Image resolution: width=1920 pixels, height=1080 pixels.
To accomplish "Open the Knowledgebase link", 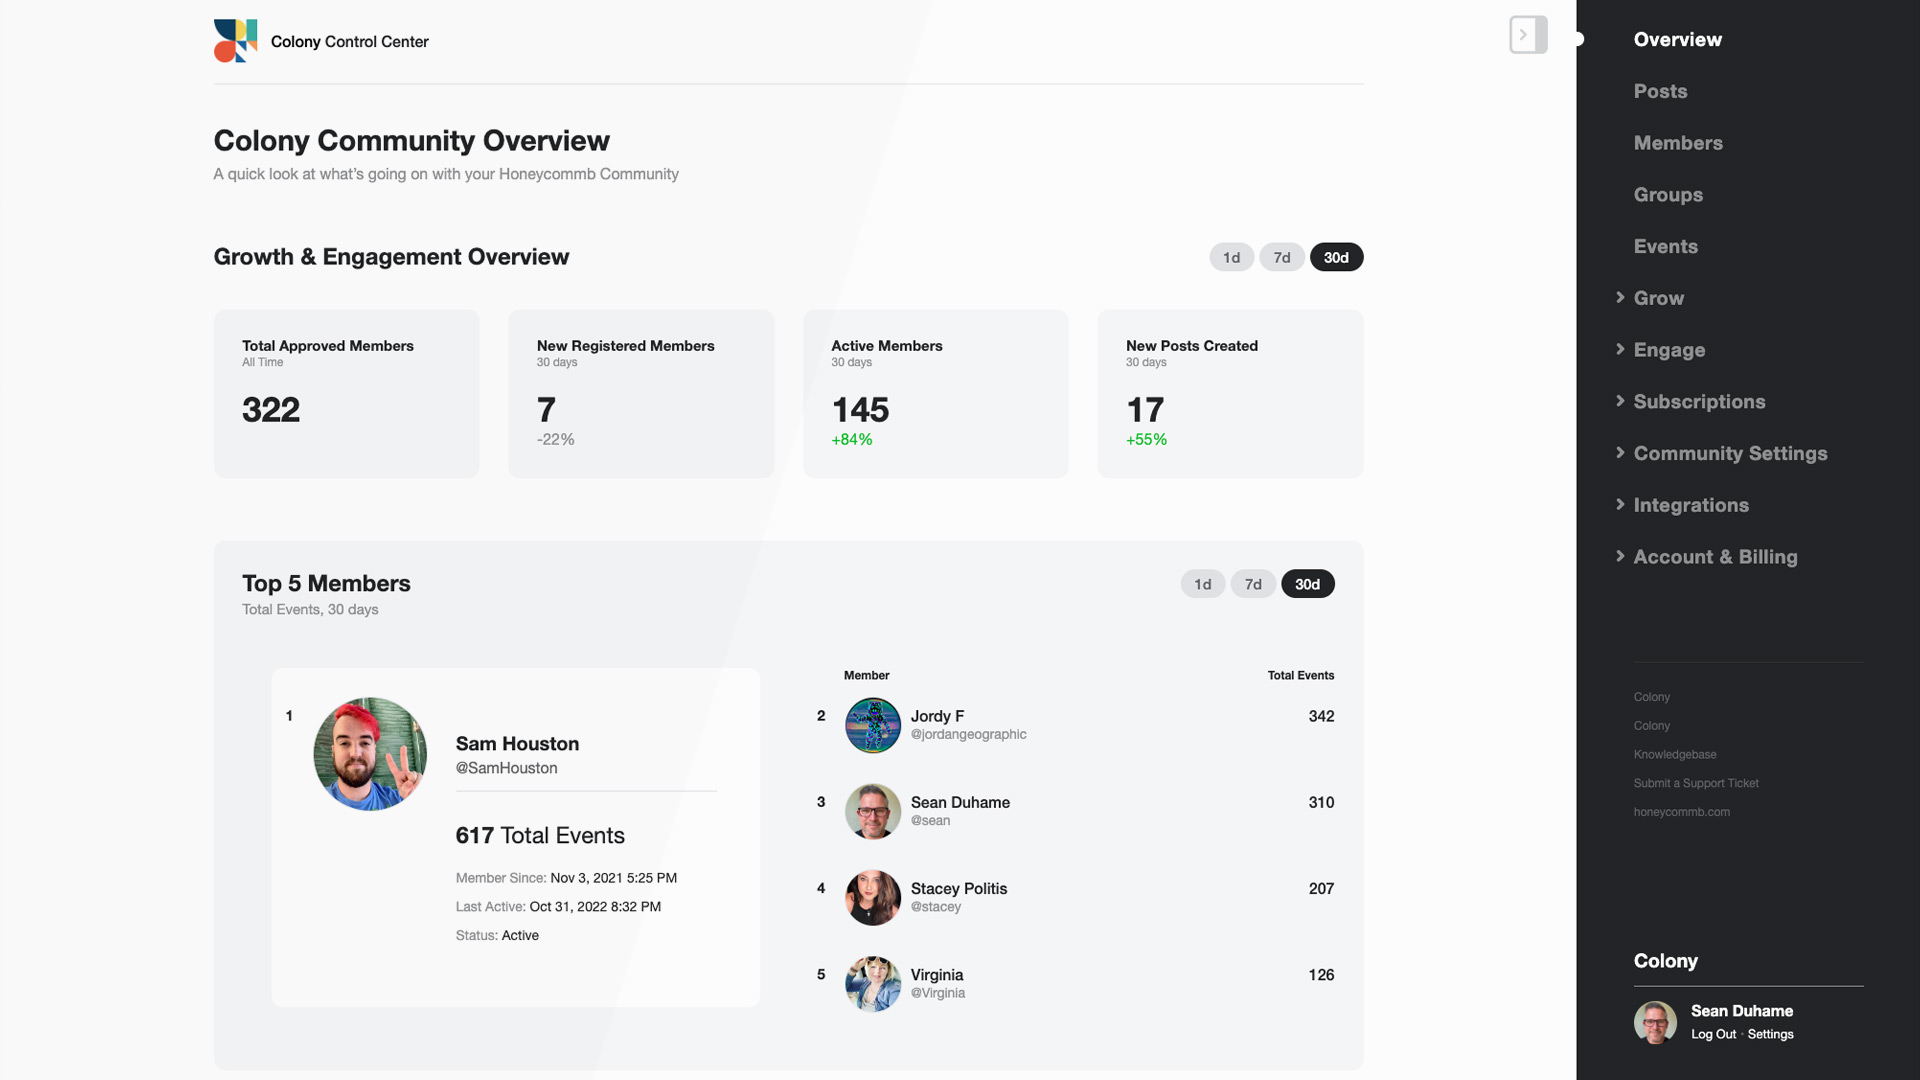I will (1674, 754).
